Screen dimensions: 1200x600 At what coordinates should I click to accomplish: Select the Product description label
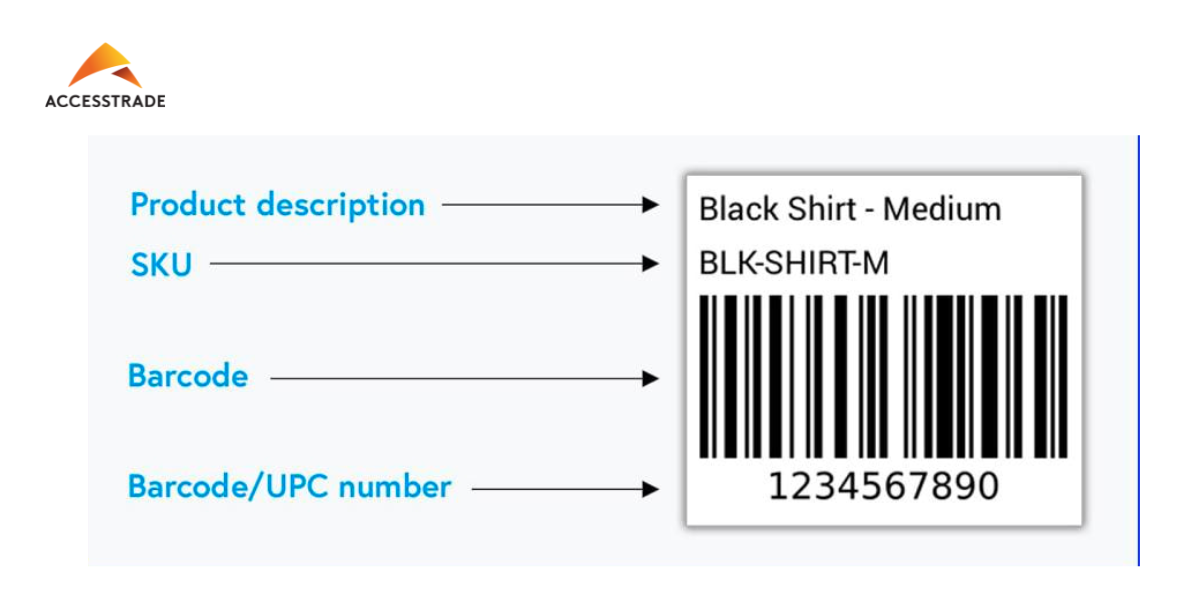[x=277, y=205]
